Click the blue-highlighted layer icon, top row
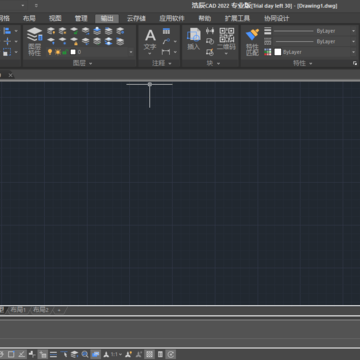This screenshot has height=360, width=360. point(97,31)
